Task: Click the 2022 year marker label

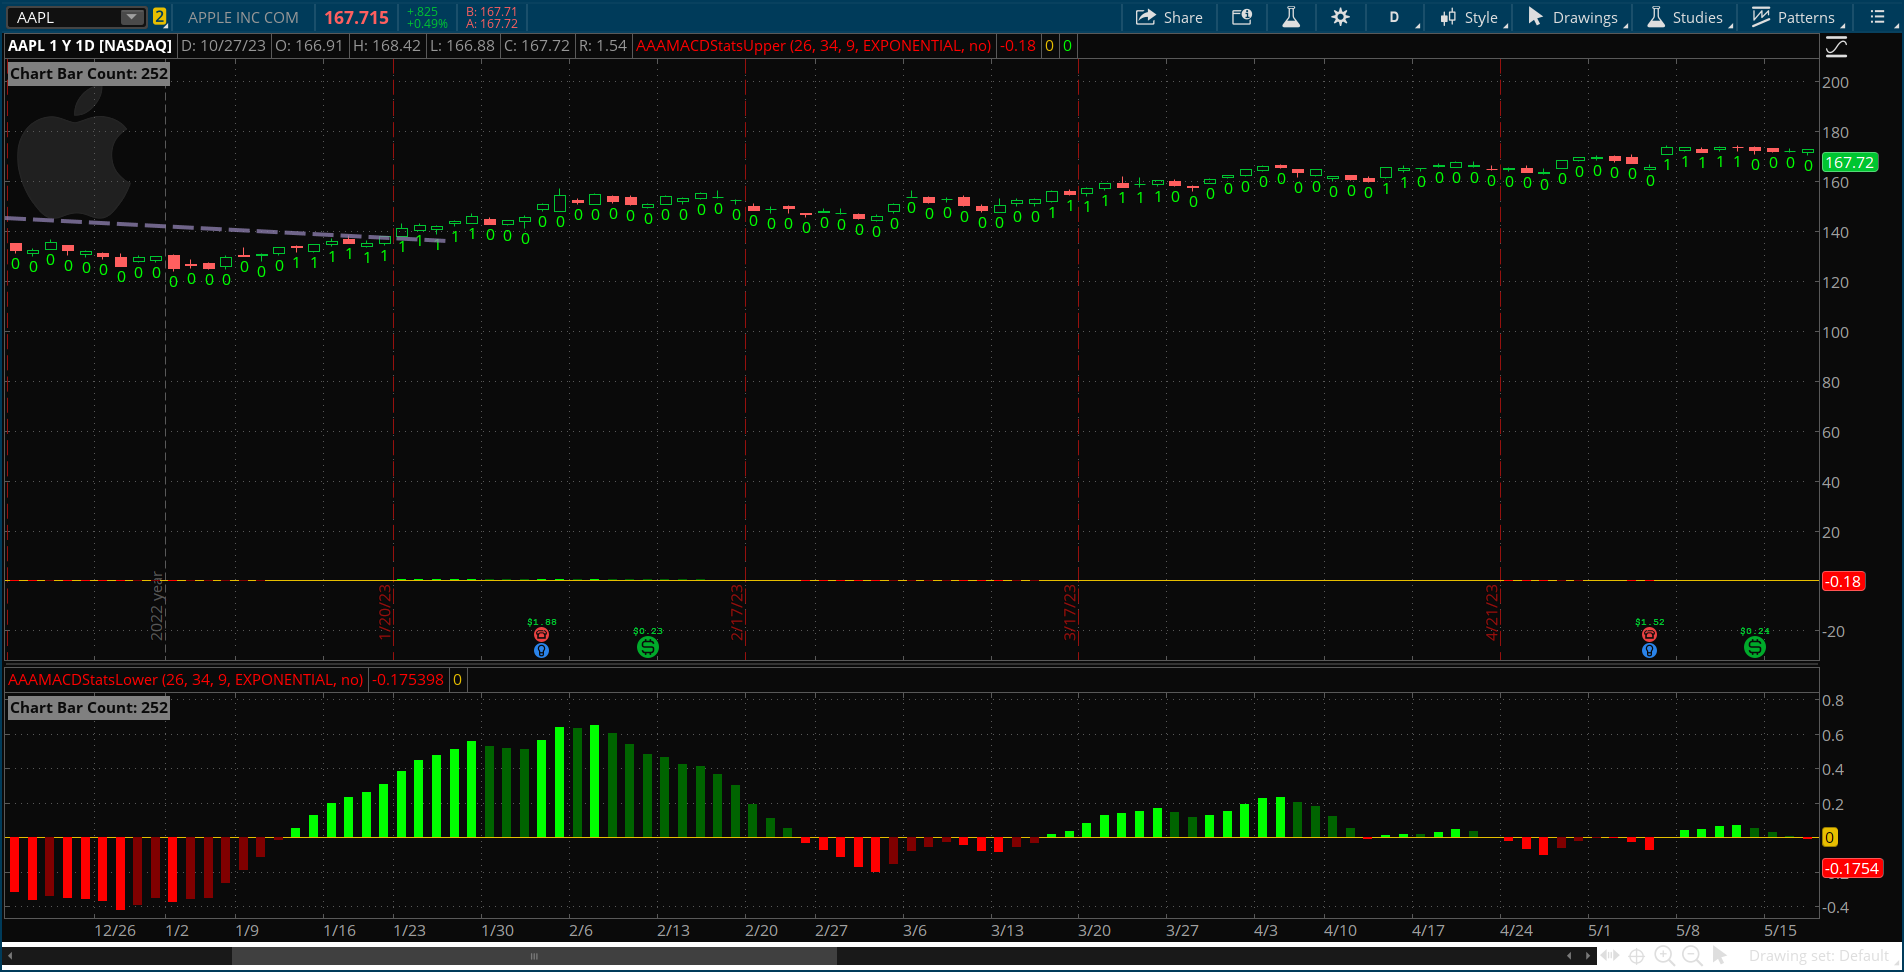Action: [157, 606]
